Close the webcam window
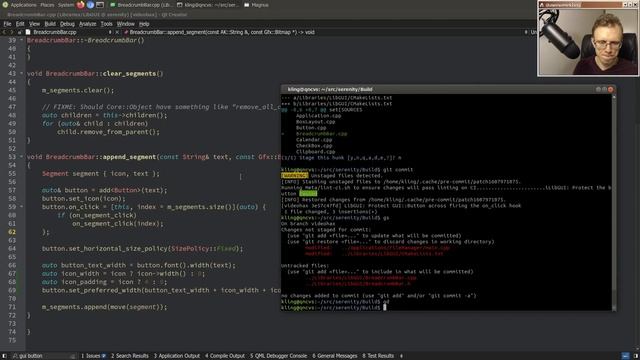 [x=636, y=4]
